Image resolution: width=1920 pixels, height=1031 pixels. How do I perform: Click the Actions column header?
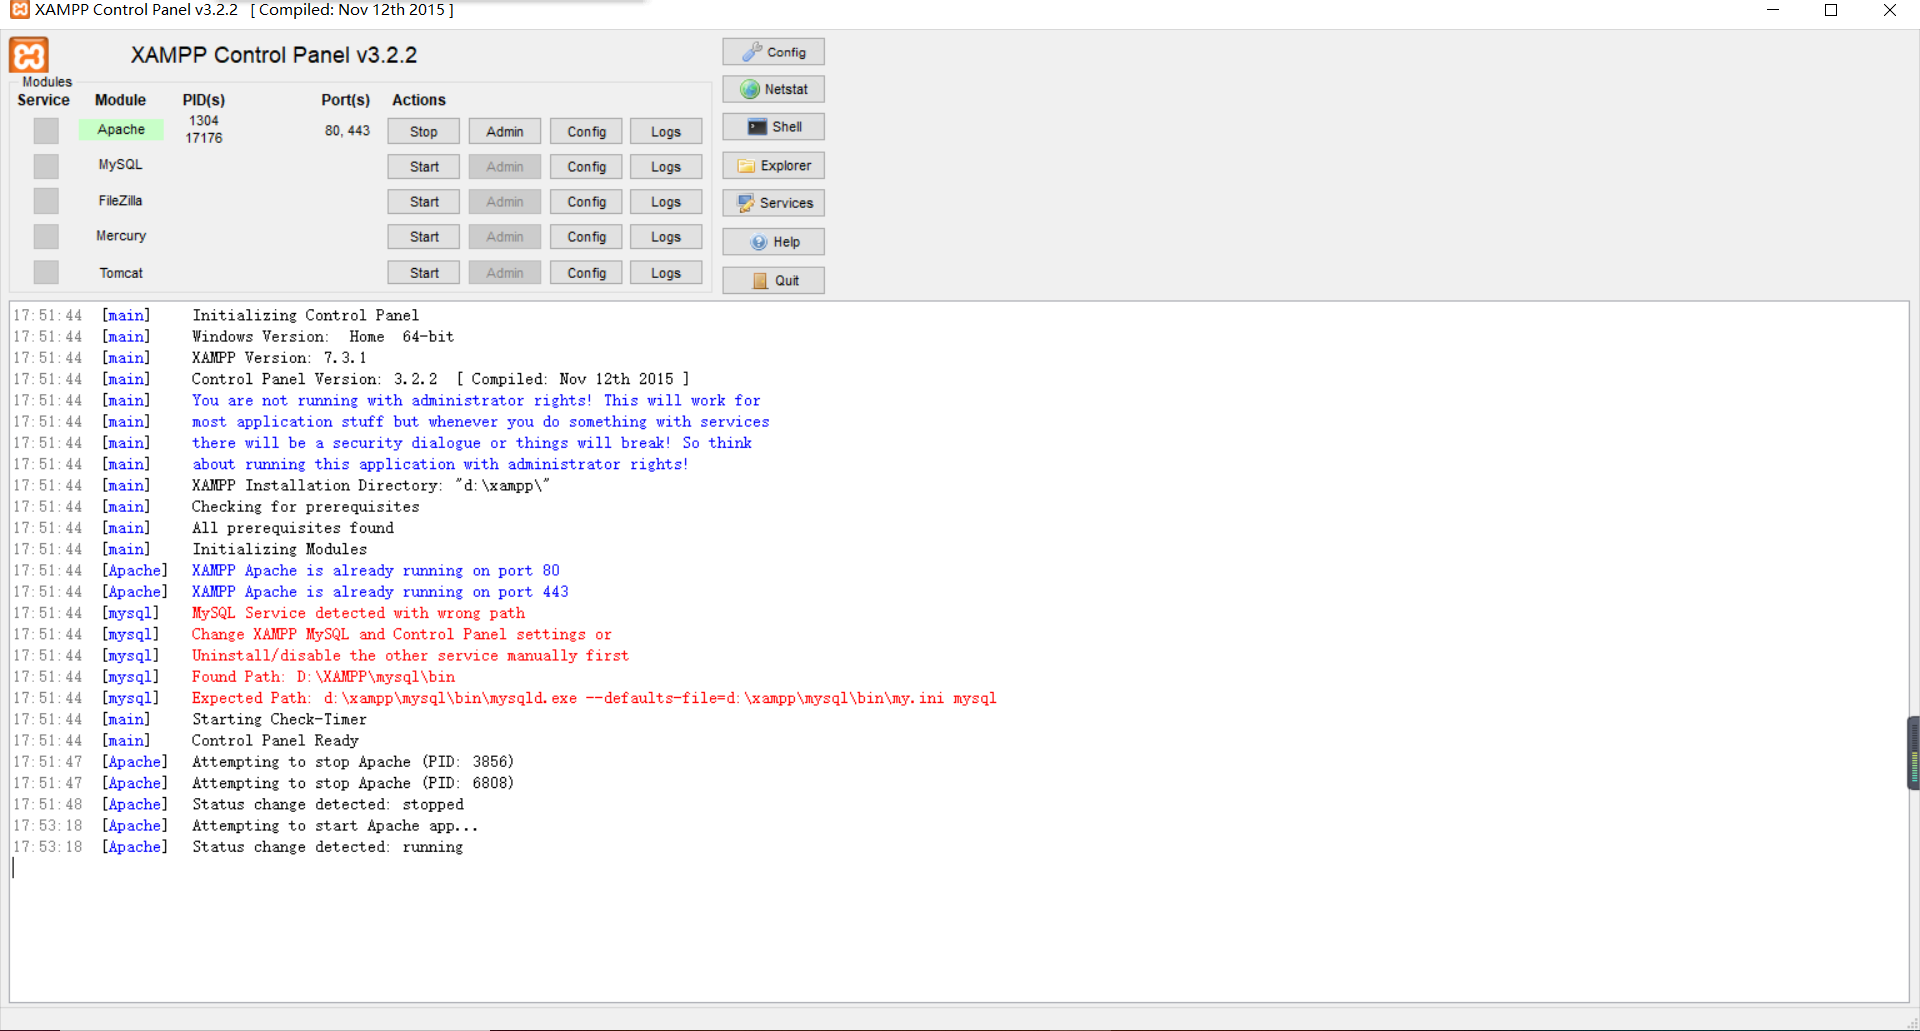(x=419, y=100)
